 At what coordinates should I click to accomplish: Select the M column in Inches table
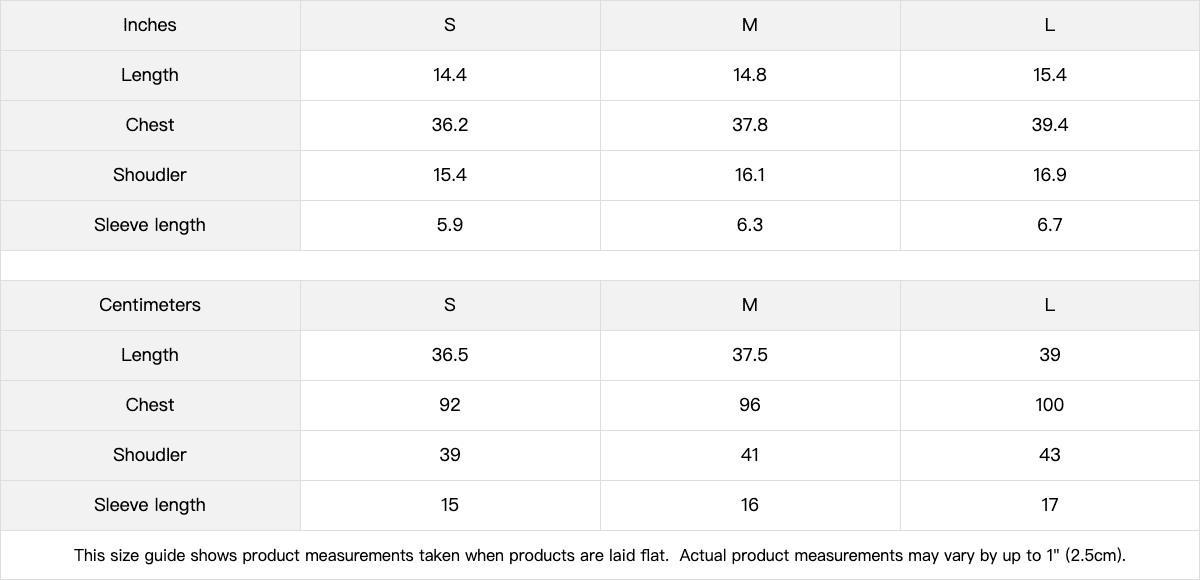pyautogui.click(x=750, y=25)
